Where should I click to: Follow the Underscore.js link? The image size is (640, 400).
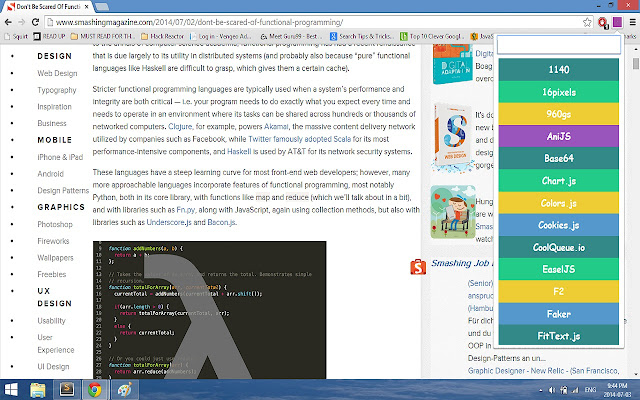pyautogui.click(x=169, y=222)
